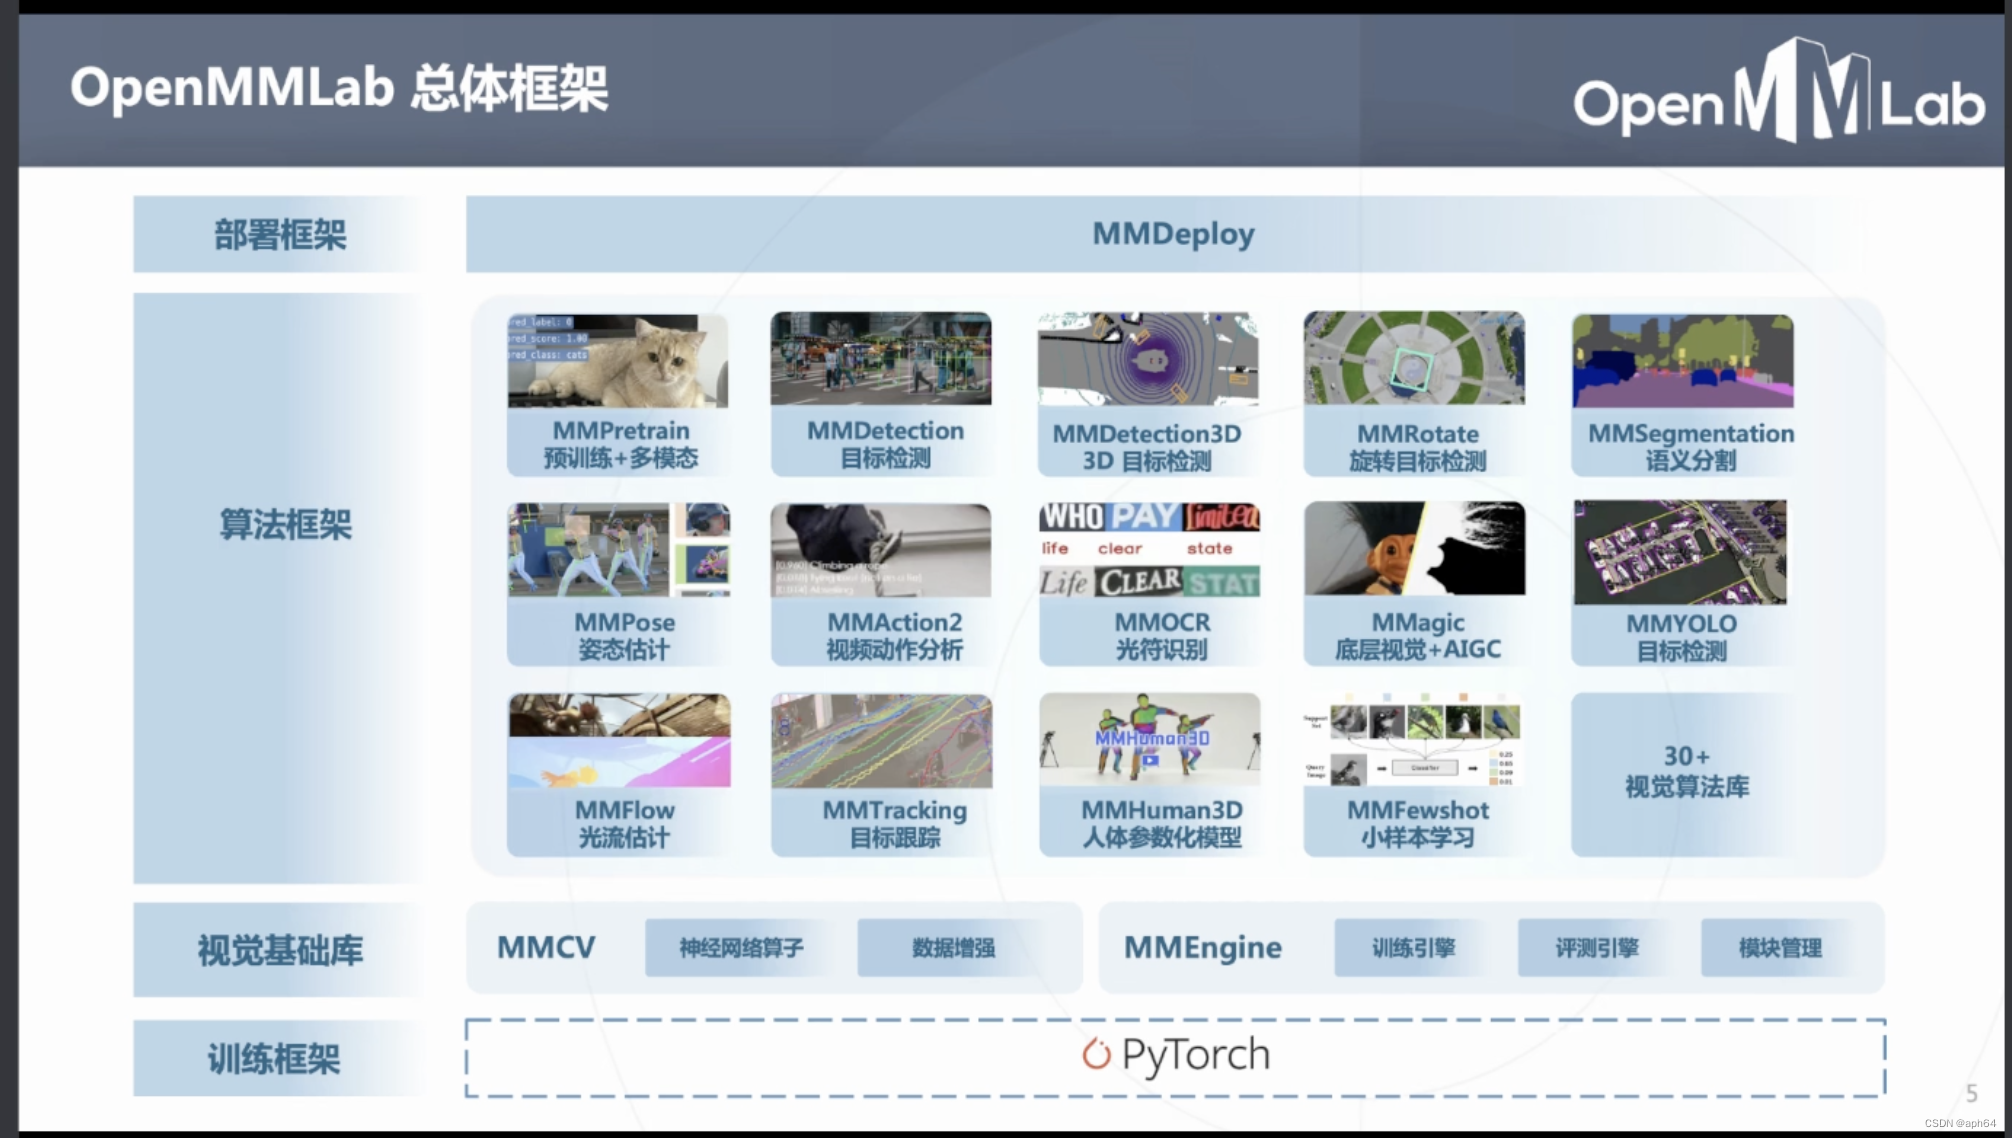Click the 模块管理 box
The width and height of the screenshot is (2012, 1138).
(x=1780, y=948)
